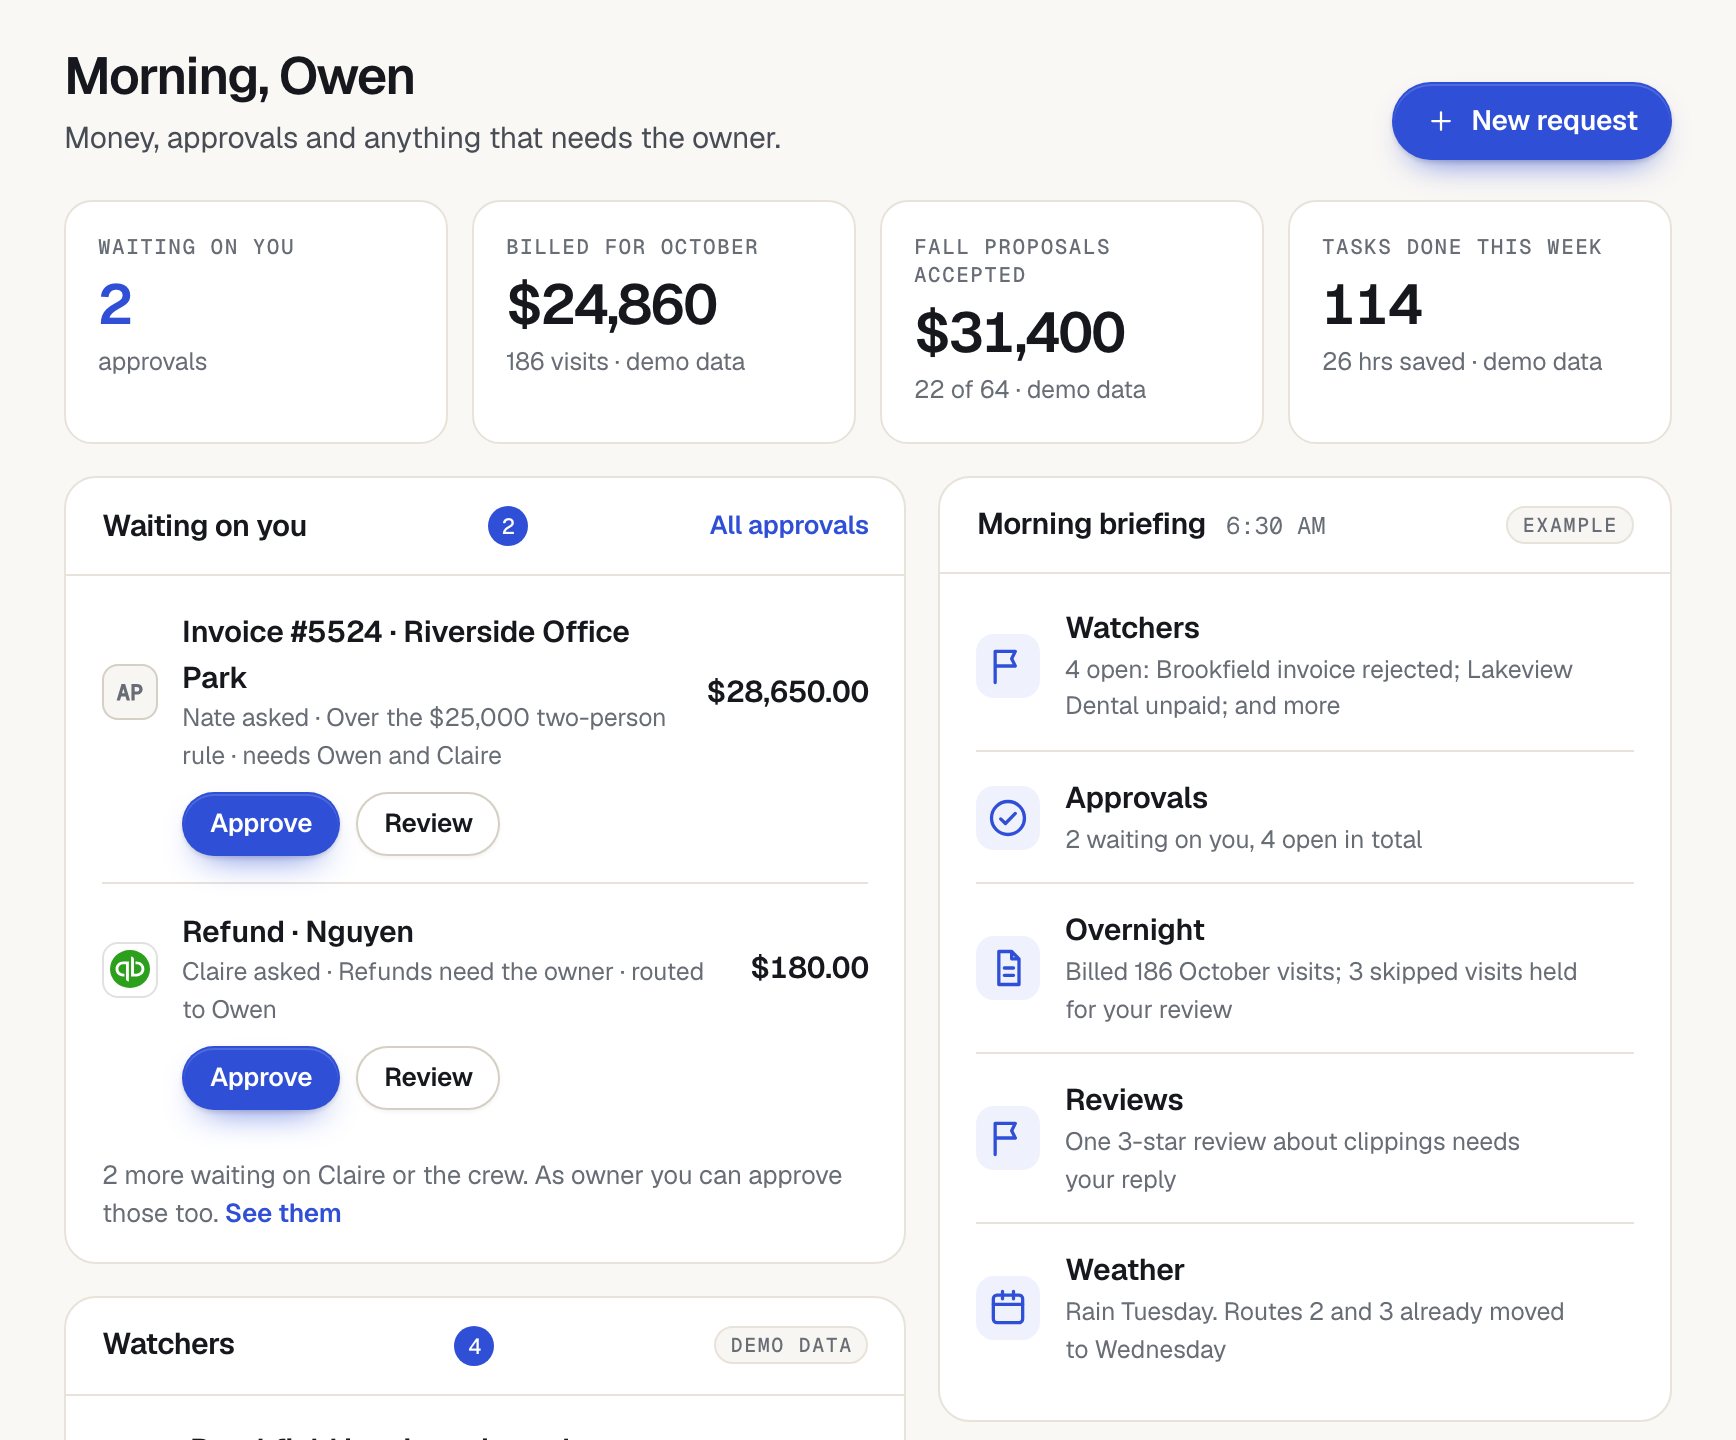Click the EXAMPLE tag in Morning briefing
This screenshot has width=1736, height=1440.
click(1570, 525)
